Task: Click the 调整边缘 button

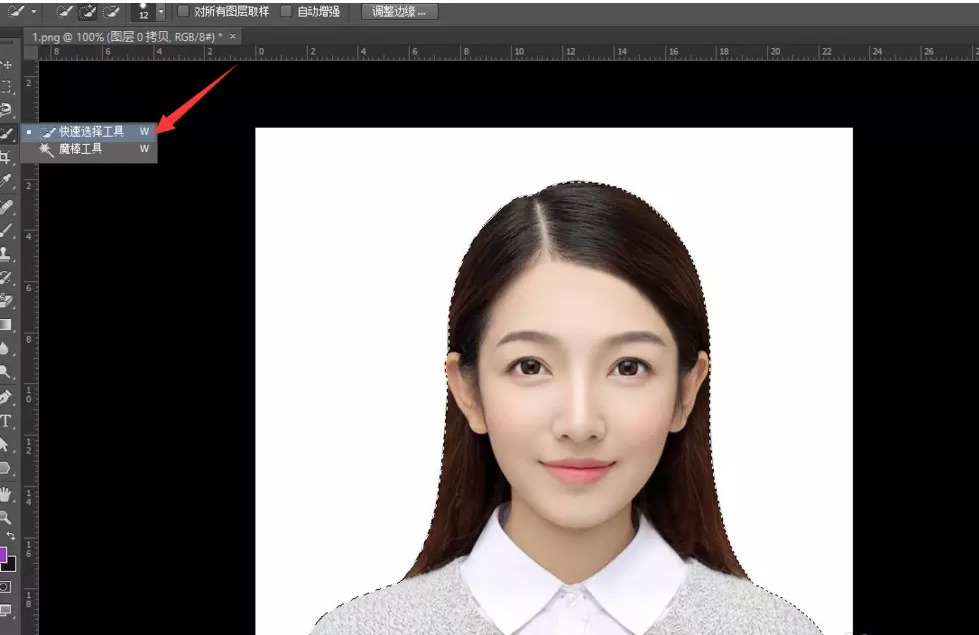Action: pyautogui.click(x=399, y=12)
